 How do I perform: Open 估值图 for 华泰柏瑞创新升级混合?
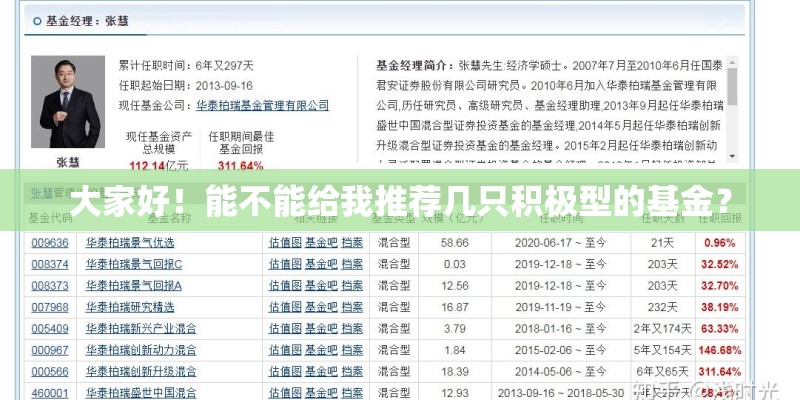[x=285, y=371]
